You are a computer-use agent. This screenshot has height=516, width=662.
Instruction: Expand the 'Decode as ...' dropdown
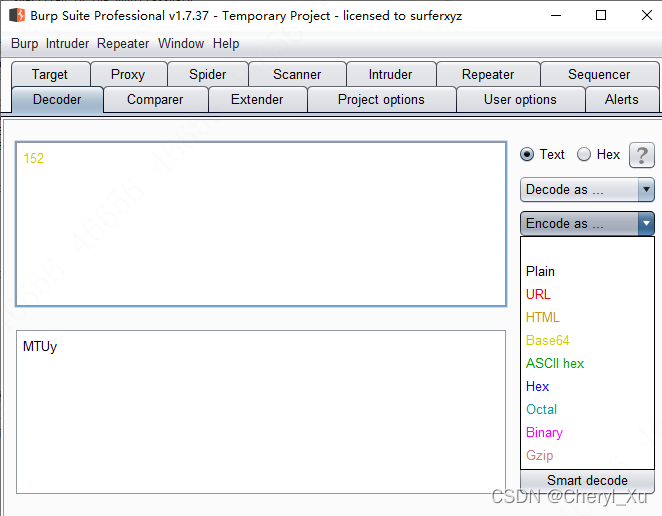tap(587, 189)
